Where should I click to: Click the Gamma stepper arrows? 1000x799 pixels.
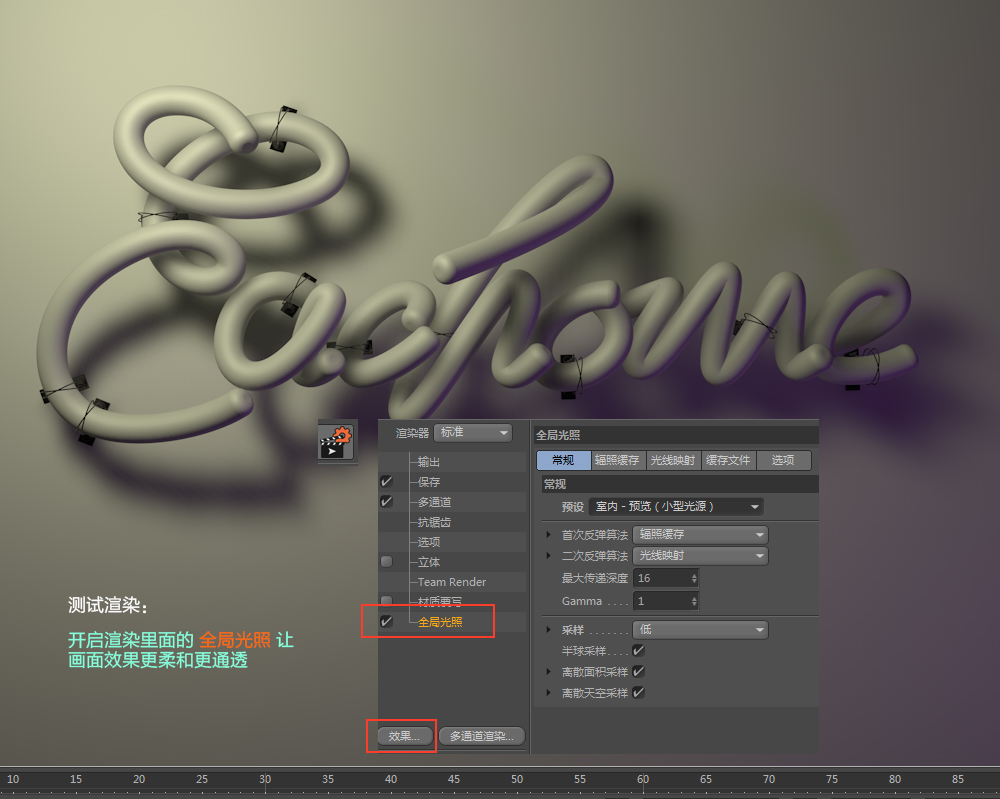tap(695, 601)
